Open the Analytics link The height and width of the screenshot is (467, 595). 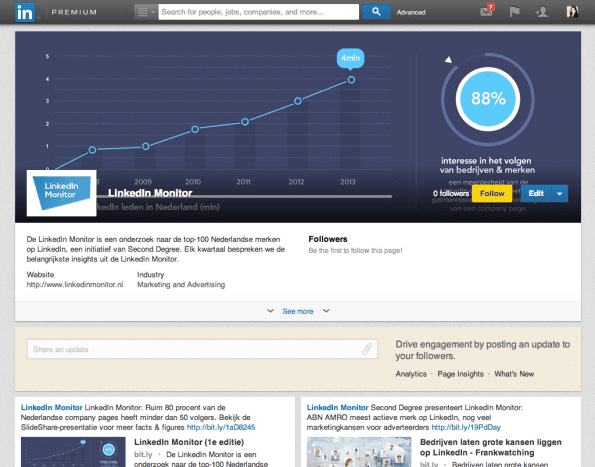pyautogui.click(x=411, y=374)
